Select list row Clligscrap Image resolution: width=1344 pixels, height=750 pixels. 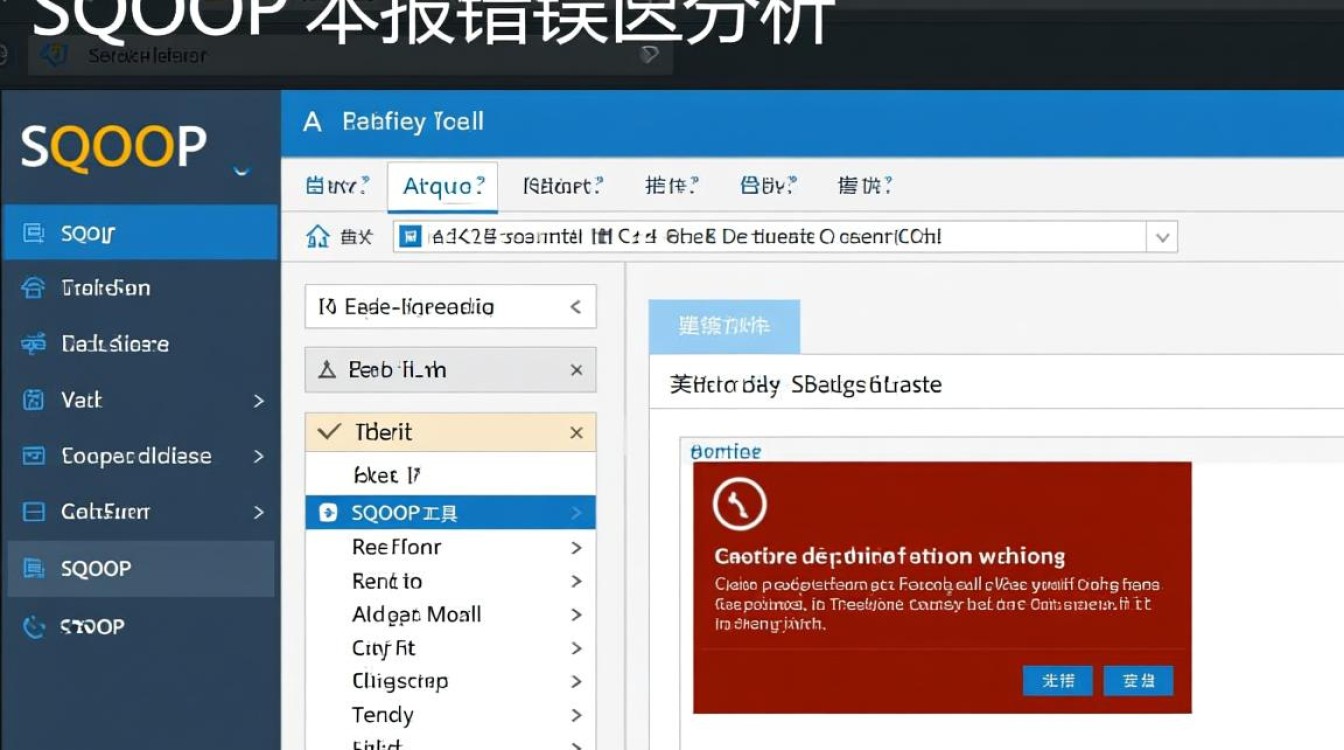(x=450, y=682)
